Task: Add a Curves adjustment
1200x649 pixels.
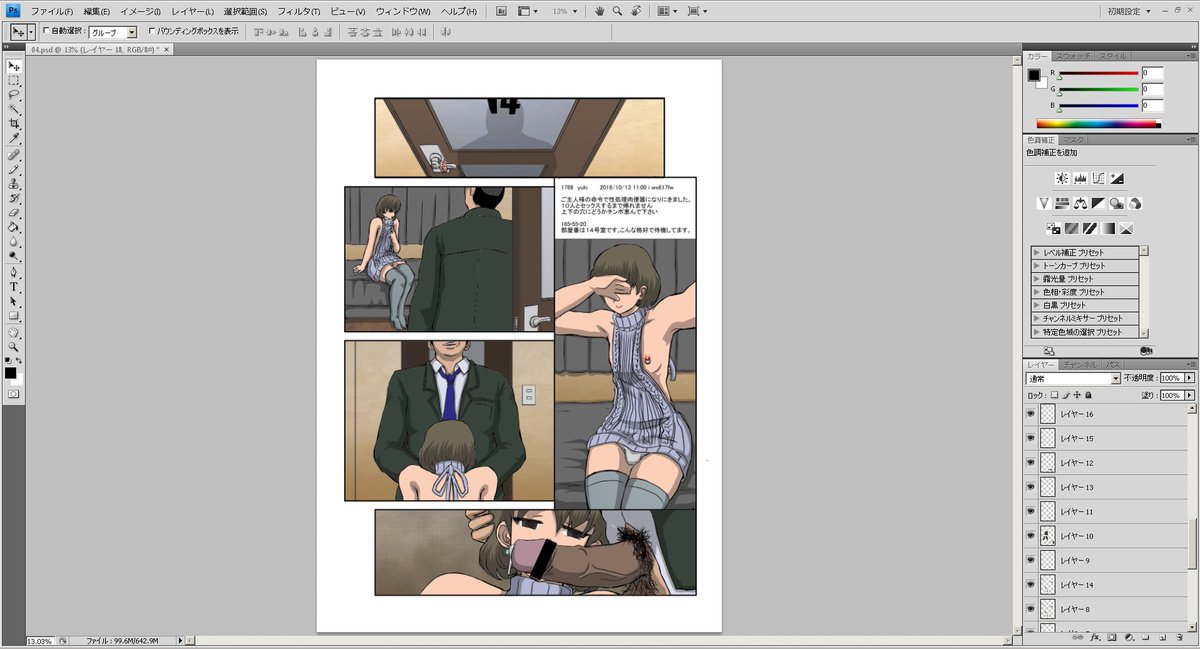Action: coord(1098,178)
